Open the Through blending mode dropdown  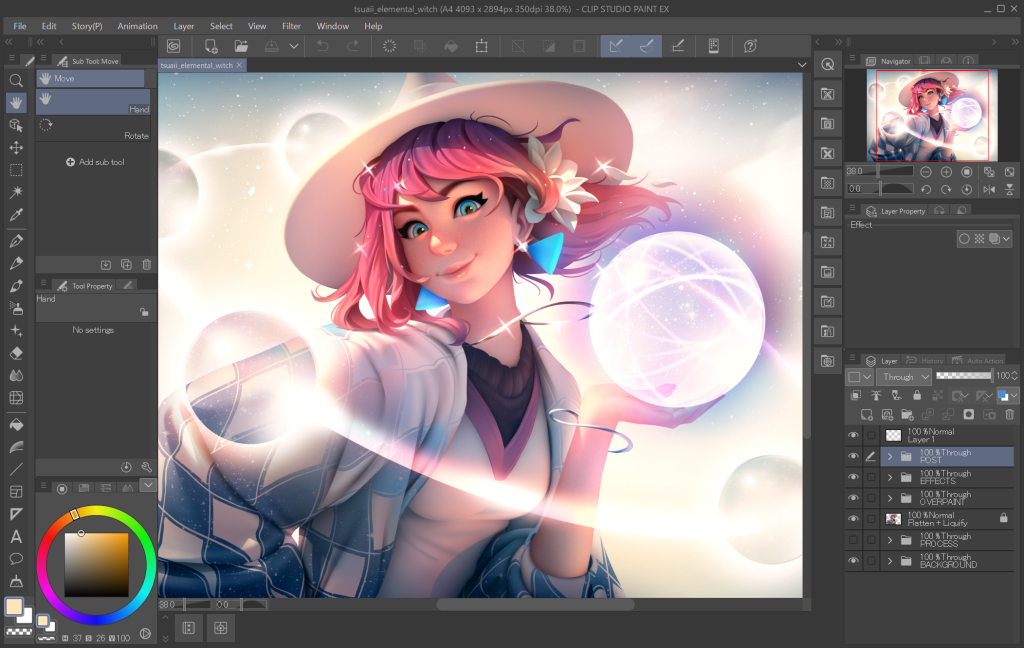coord(904,377)
